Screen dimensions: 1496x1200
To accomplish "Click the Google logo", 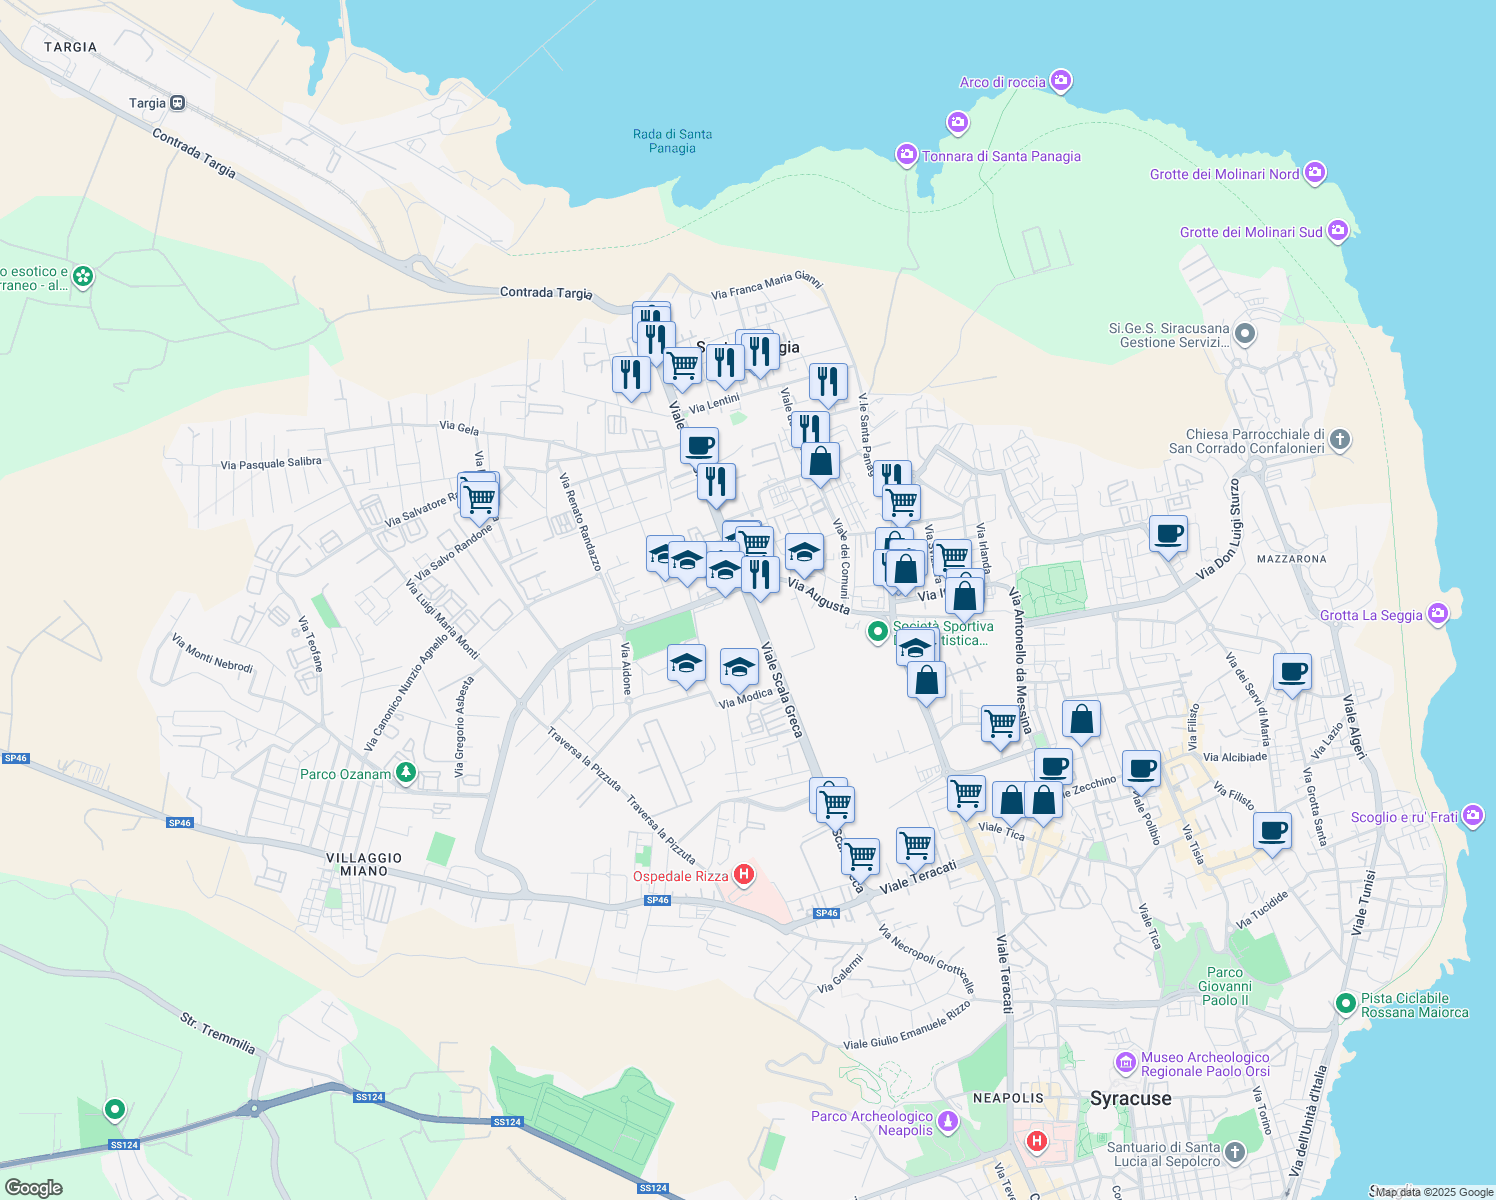I will tap(34, 1187).
